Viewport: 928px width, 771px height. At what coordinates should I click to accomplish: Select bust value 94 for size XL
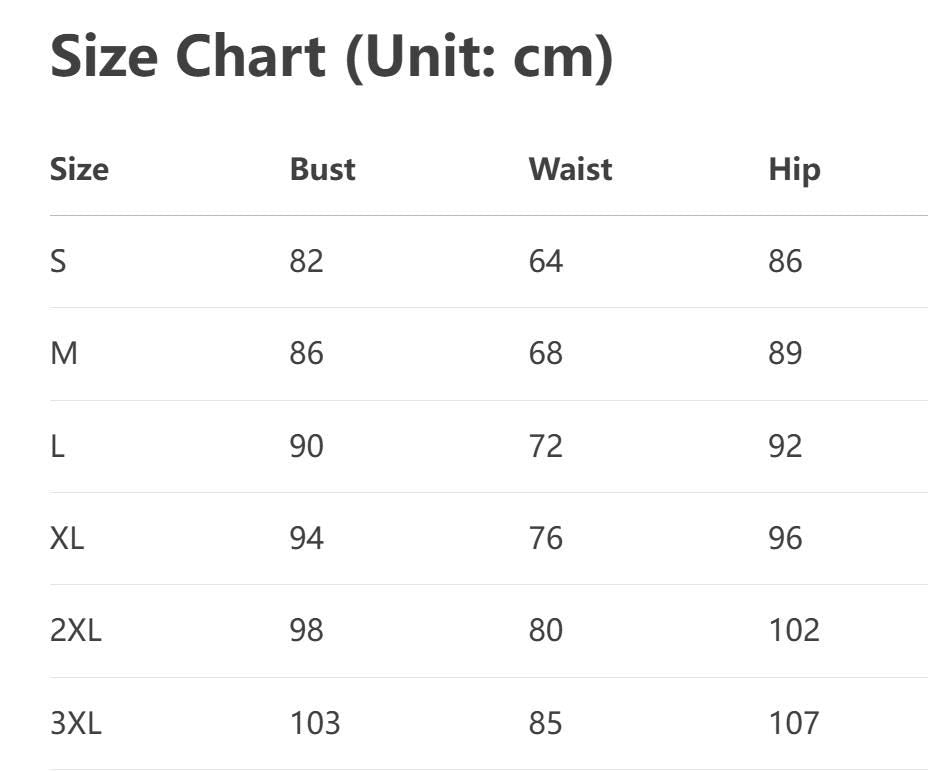click(x=306, y=538)
